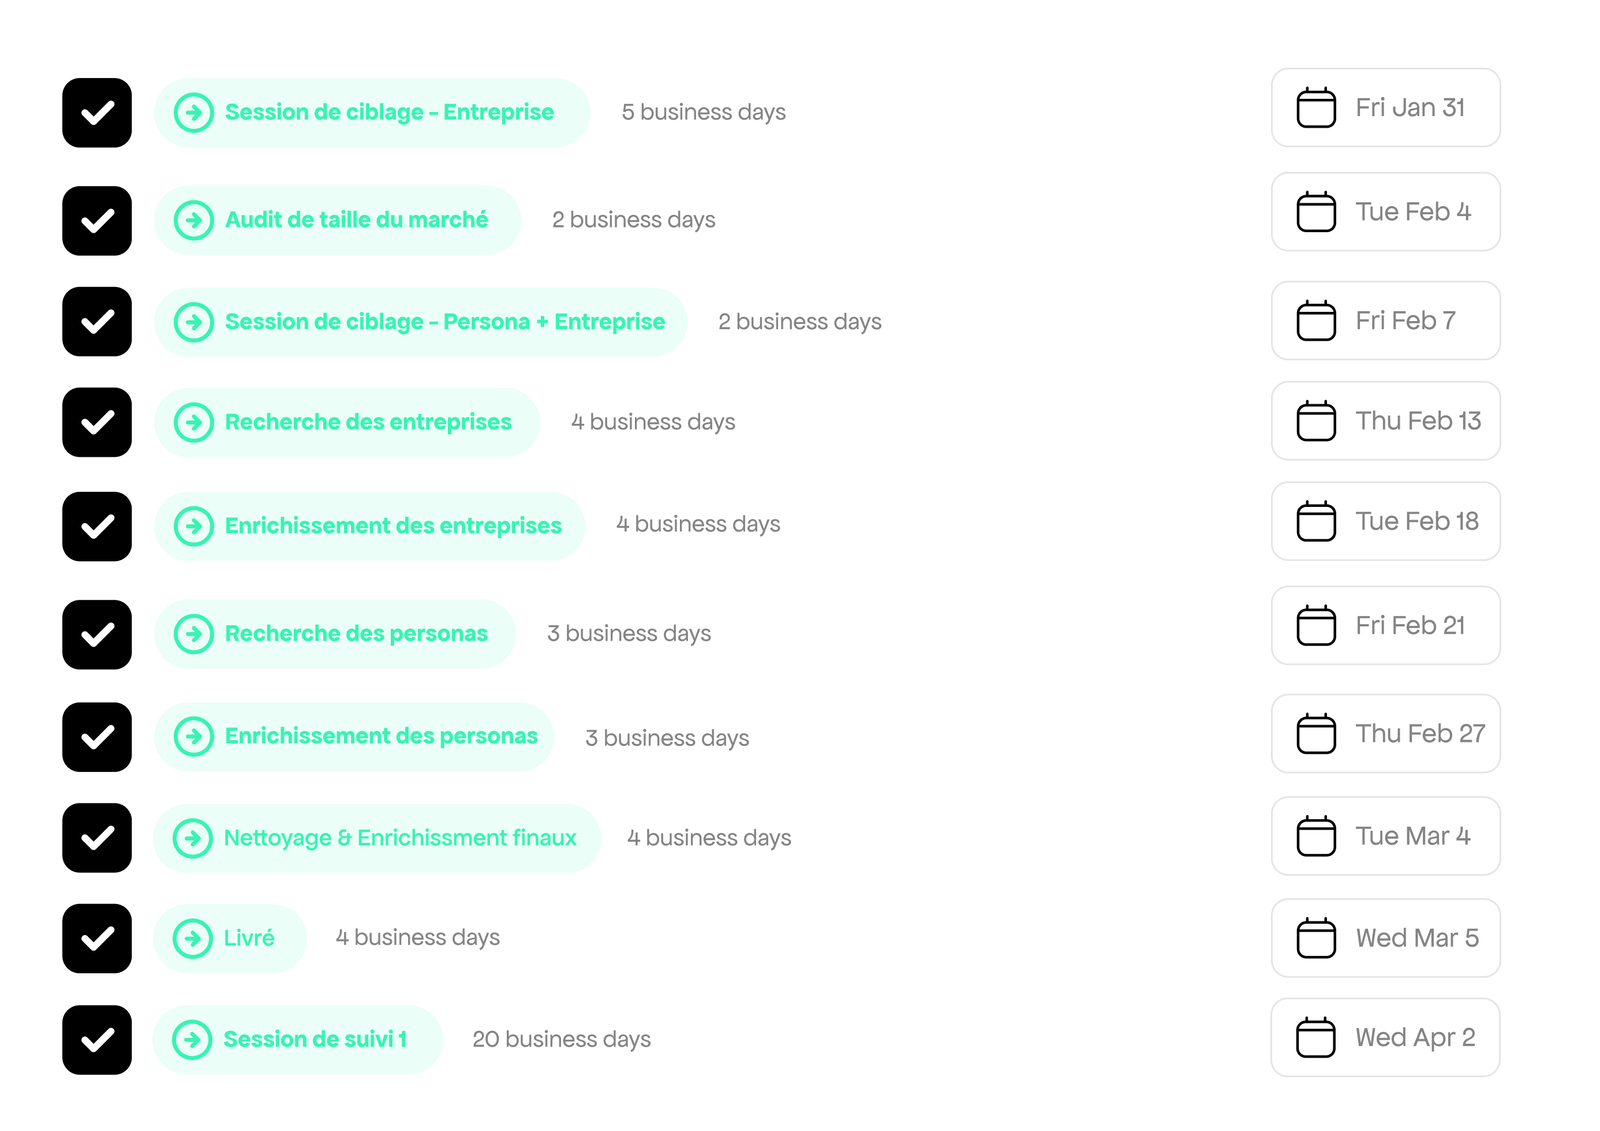This screenshot has height=1131, width=1600.
Task: Click calendar icon next to Fri Jan 31
Action: click(x=1316, y=108)
